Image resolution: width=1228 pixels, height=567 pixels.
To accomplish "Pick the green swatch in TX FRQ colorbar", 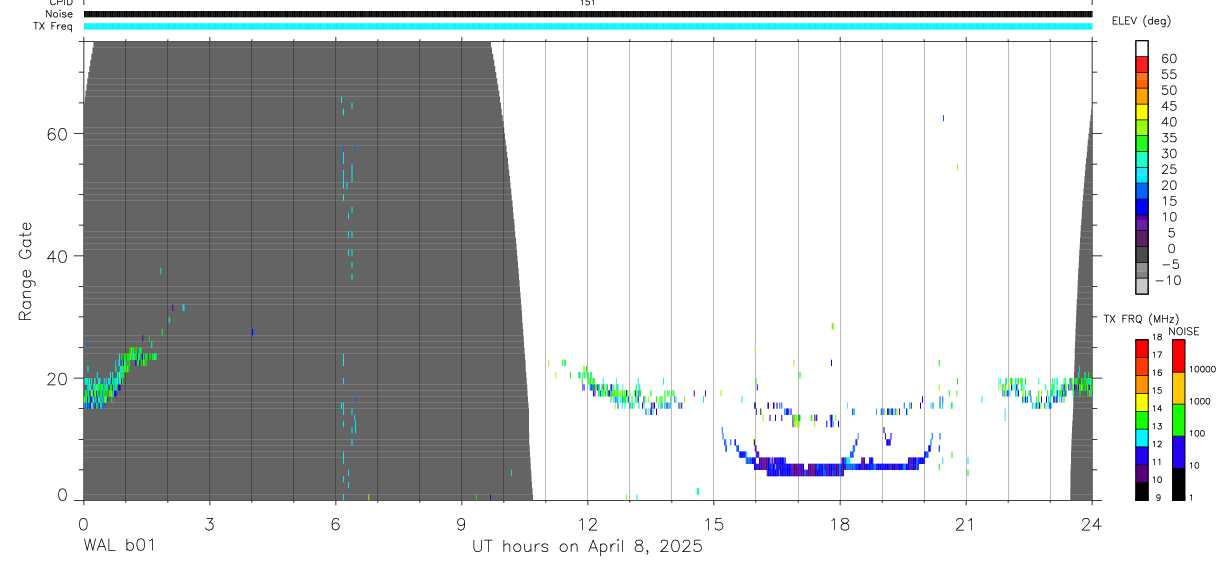I will coord(1142,418).
